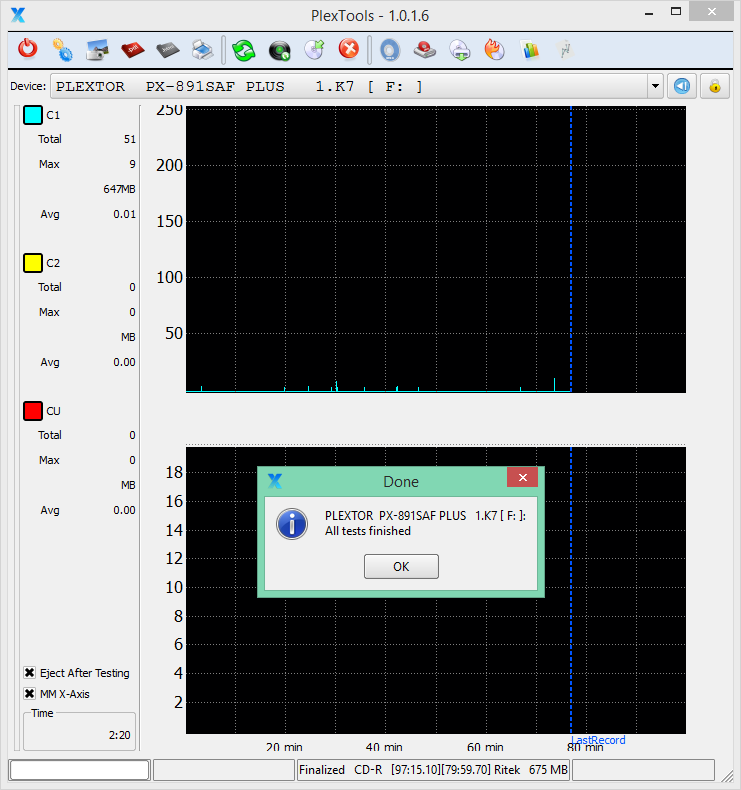Maximize the PlexTools window
This screenshot has width=741, height=790.
click(x=676, y=11)
